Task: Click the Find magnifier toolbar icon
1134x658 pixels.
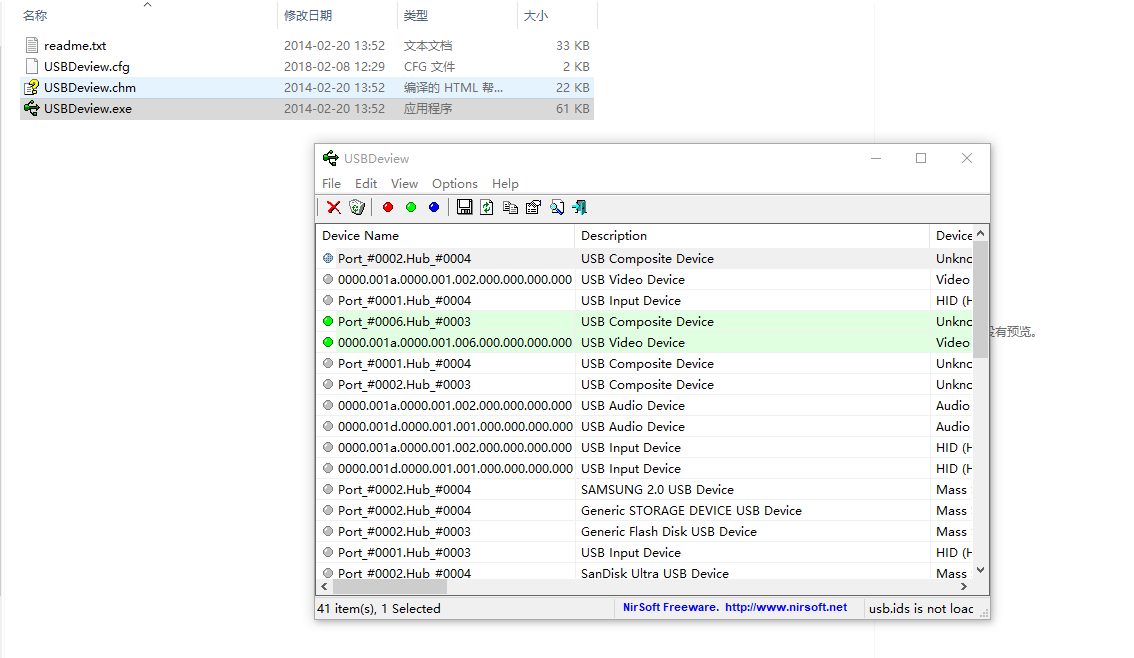Action: coord(556,207)
